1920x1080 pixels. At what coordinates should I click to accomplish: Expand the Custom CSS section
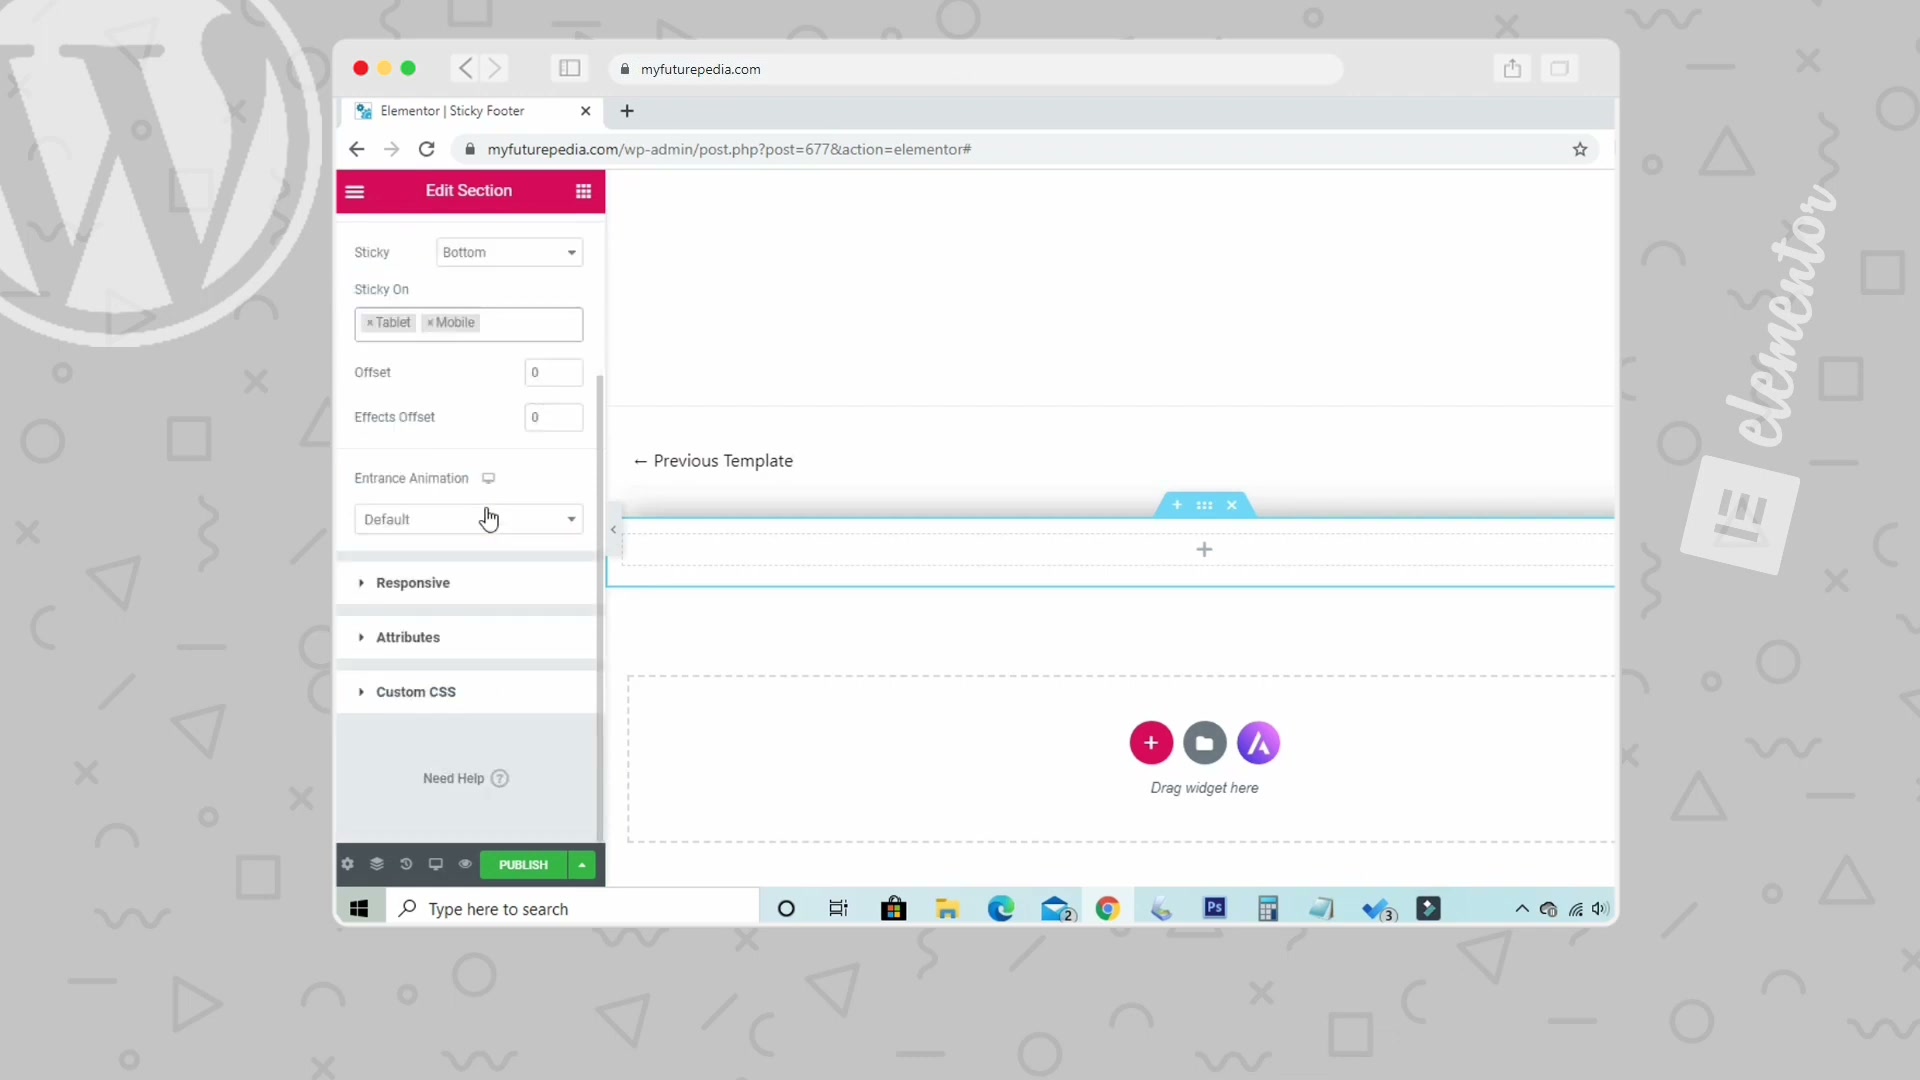point(467,692)
